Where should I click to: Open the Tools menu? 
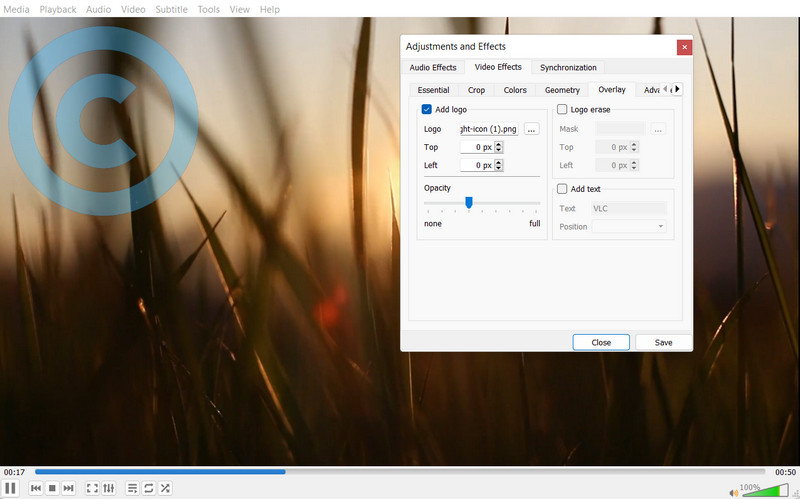tap(209, 9)
